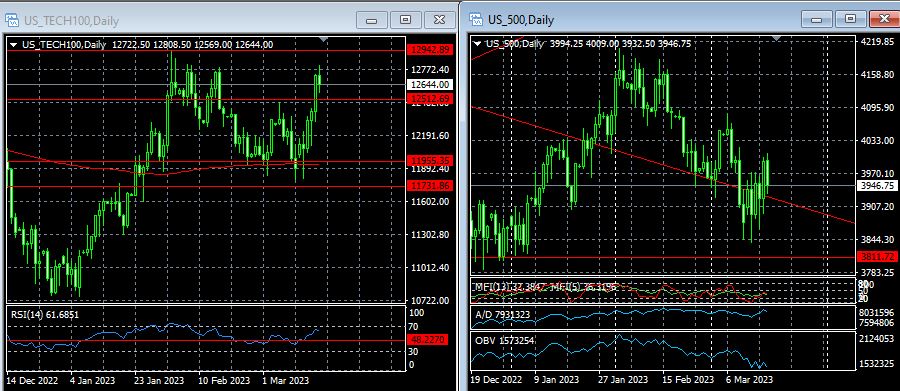Minimize the US_500 chart window
The width and height of the screenshot is (900, 391).
click(x=817, y=20)
